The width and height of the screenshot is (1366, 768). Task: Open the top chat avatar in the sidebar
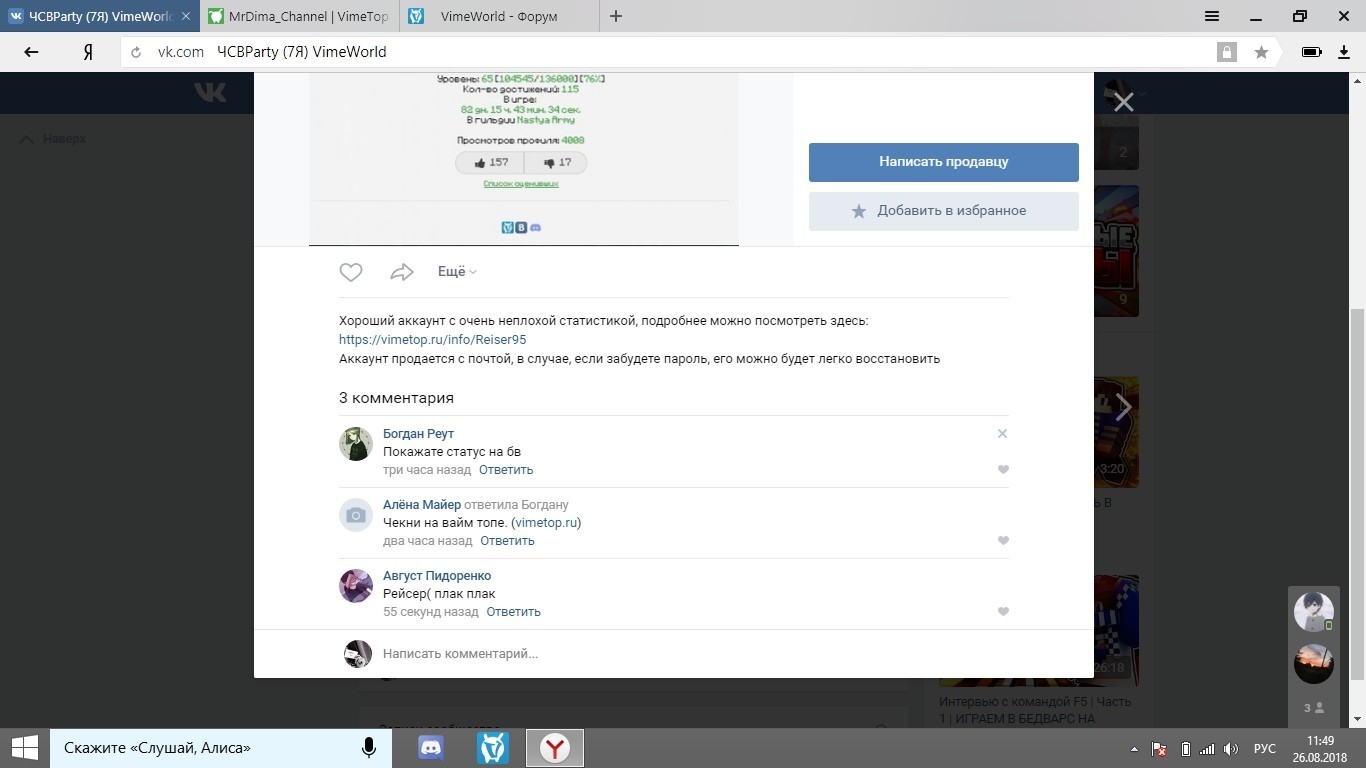(1313, 612)
